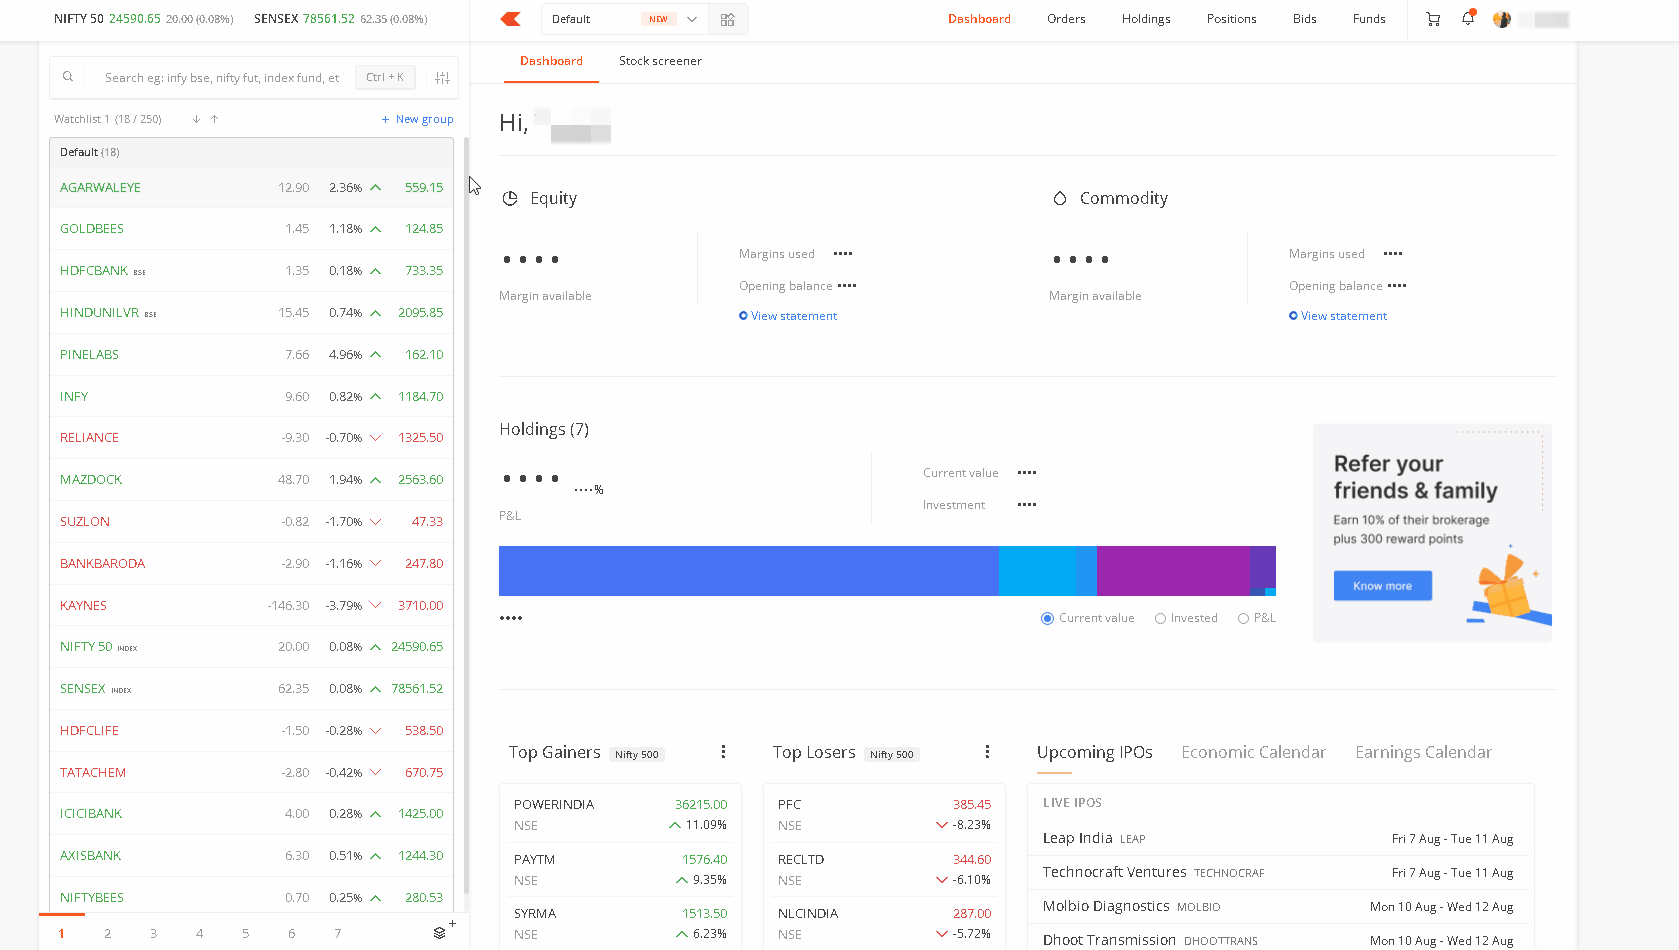The image size is (1679, 950).
Task: Open the profile avatar menu
Action: (x=1502, y=19)
